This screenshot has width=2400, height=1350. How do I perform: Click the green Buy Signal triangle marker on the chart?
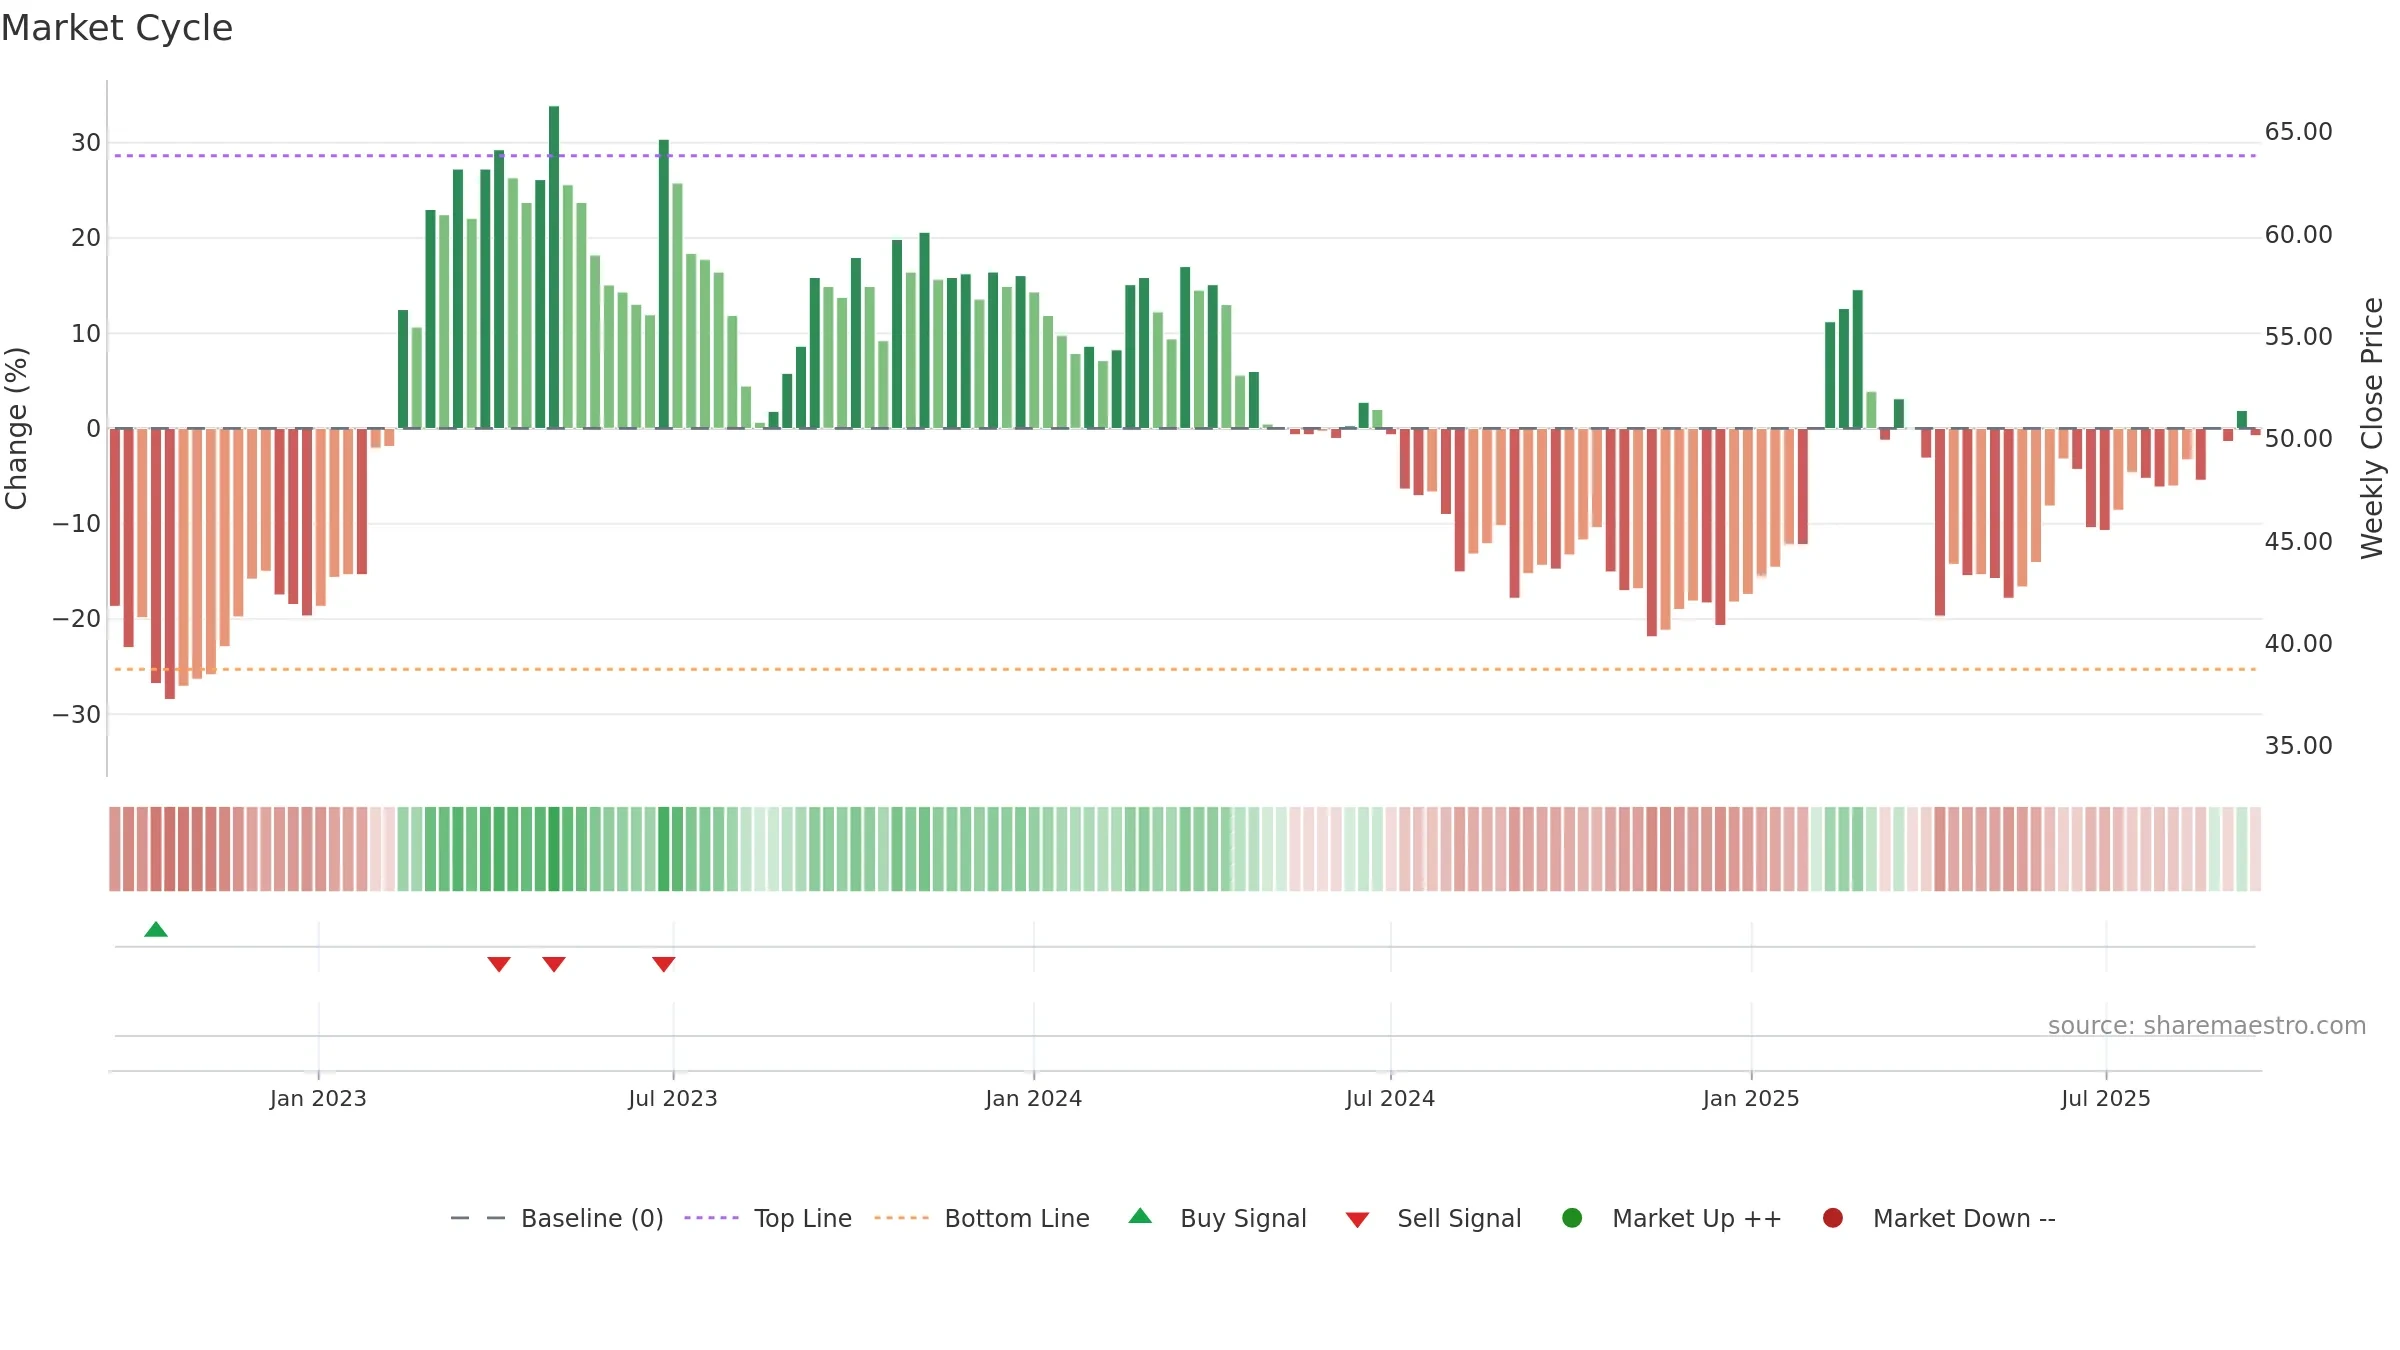(x=156, y=929)
